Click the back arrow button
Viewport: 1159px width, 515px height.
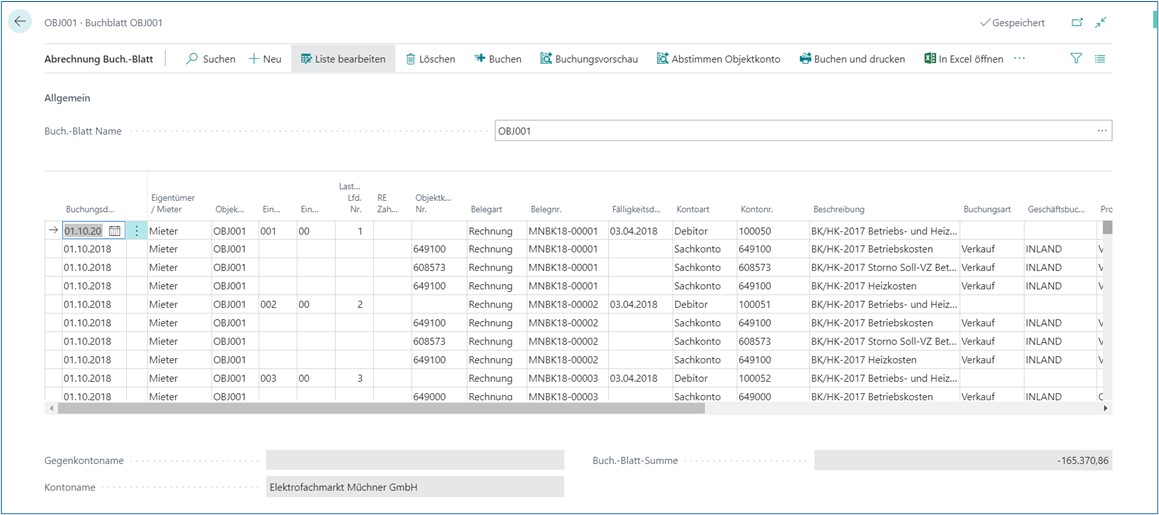[x=21, y=21]
